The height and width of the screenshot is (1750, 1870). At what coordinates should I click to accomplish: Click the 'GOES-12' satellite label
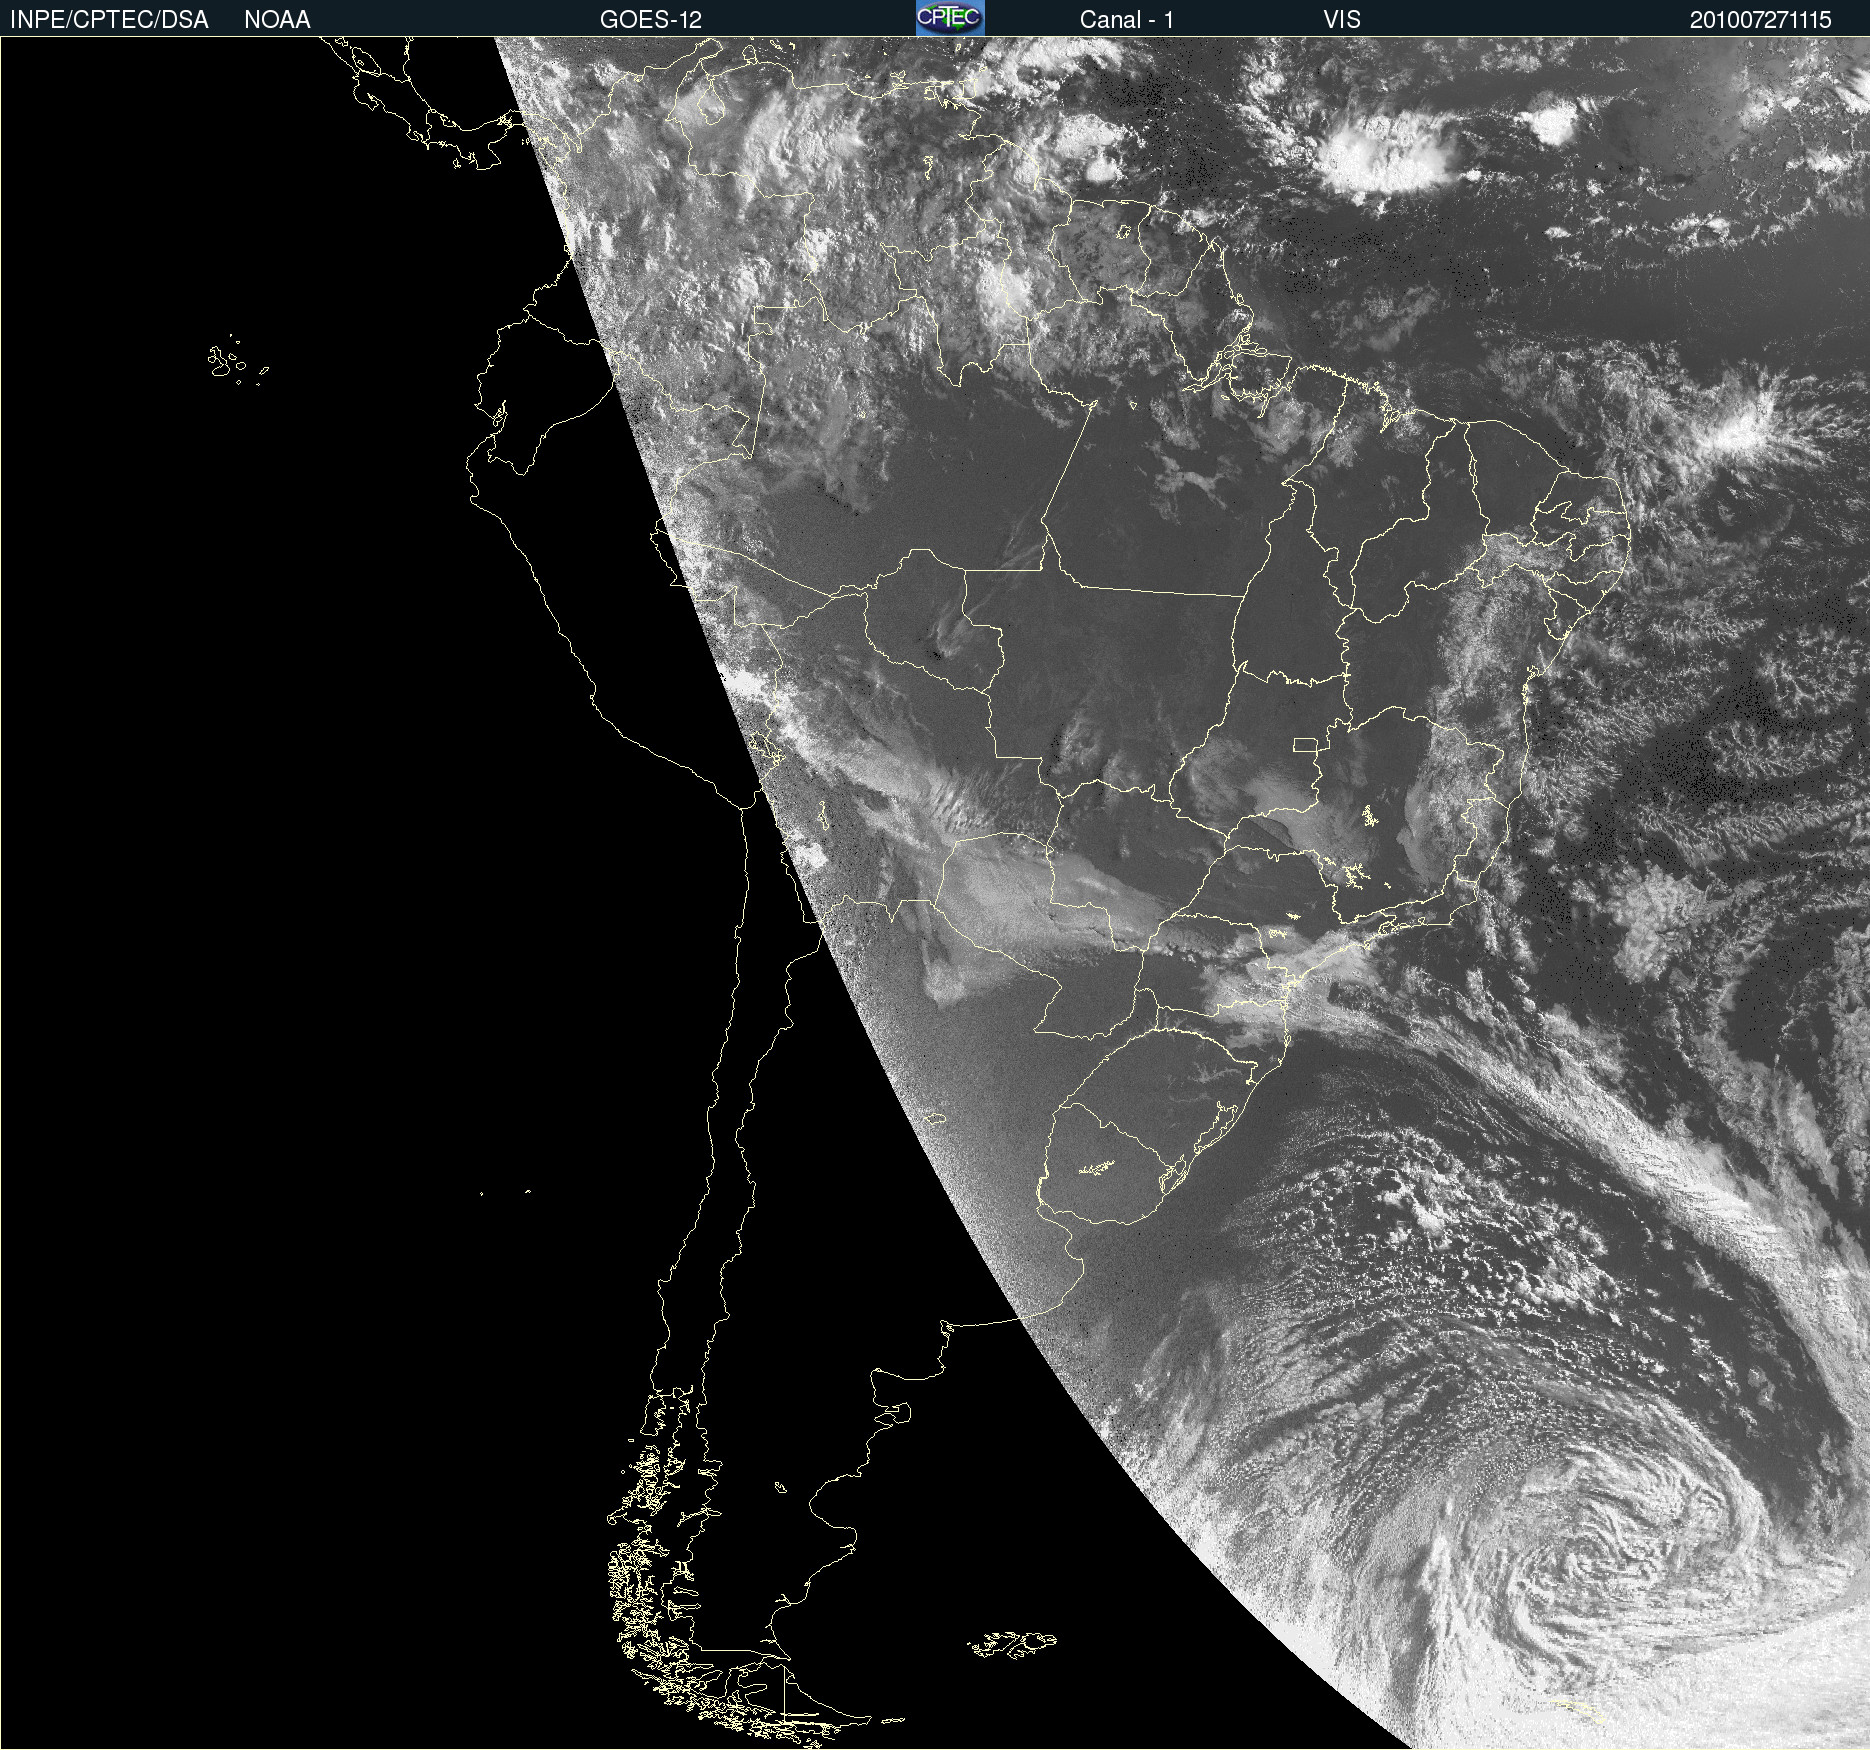[651, 20]
